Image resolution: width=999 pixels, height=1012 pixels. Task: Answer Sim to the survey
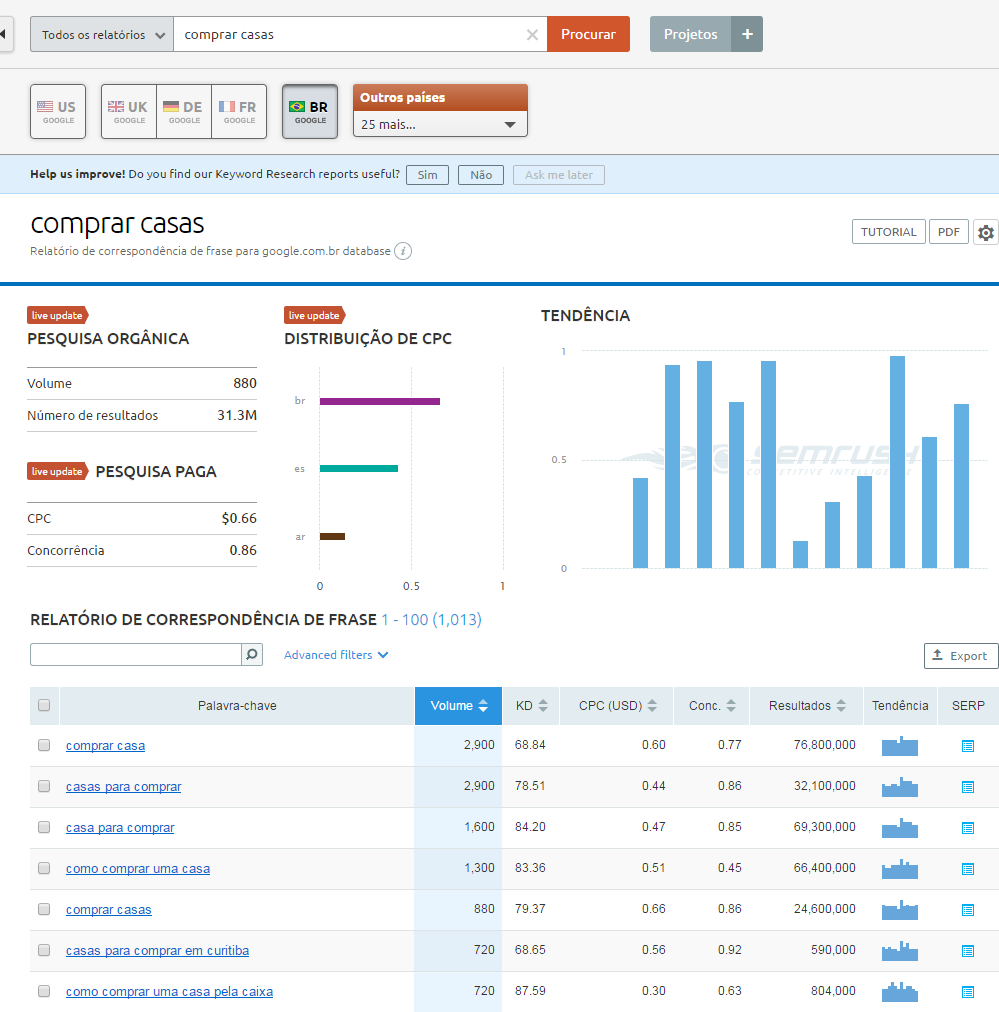[427, 175]
